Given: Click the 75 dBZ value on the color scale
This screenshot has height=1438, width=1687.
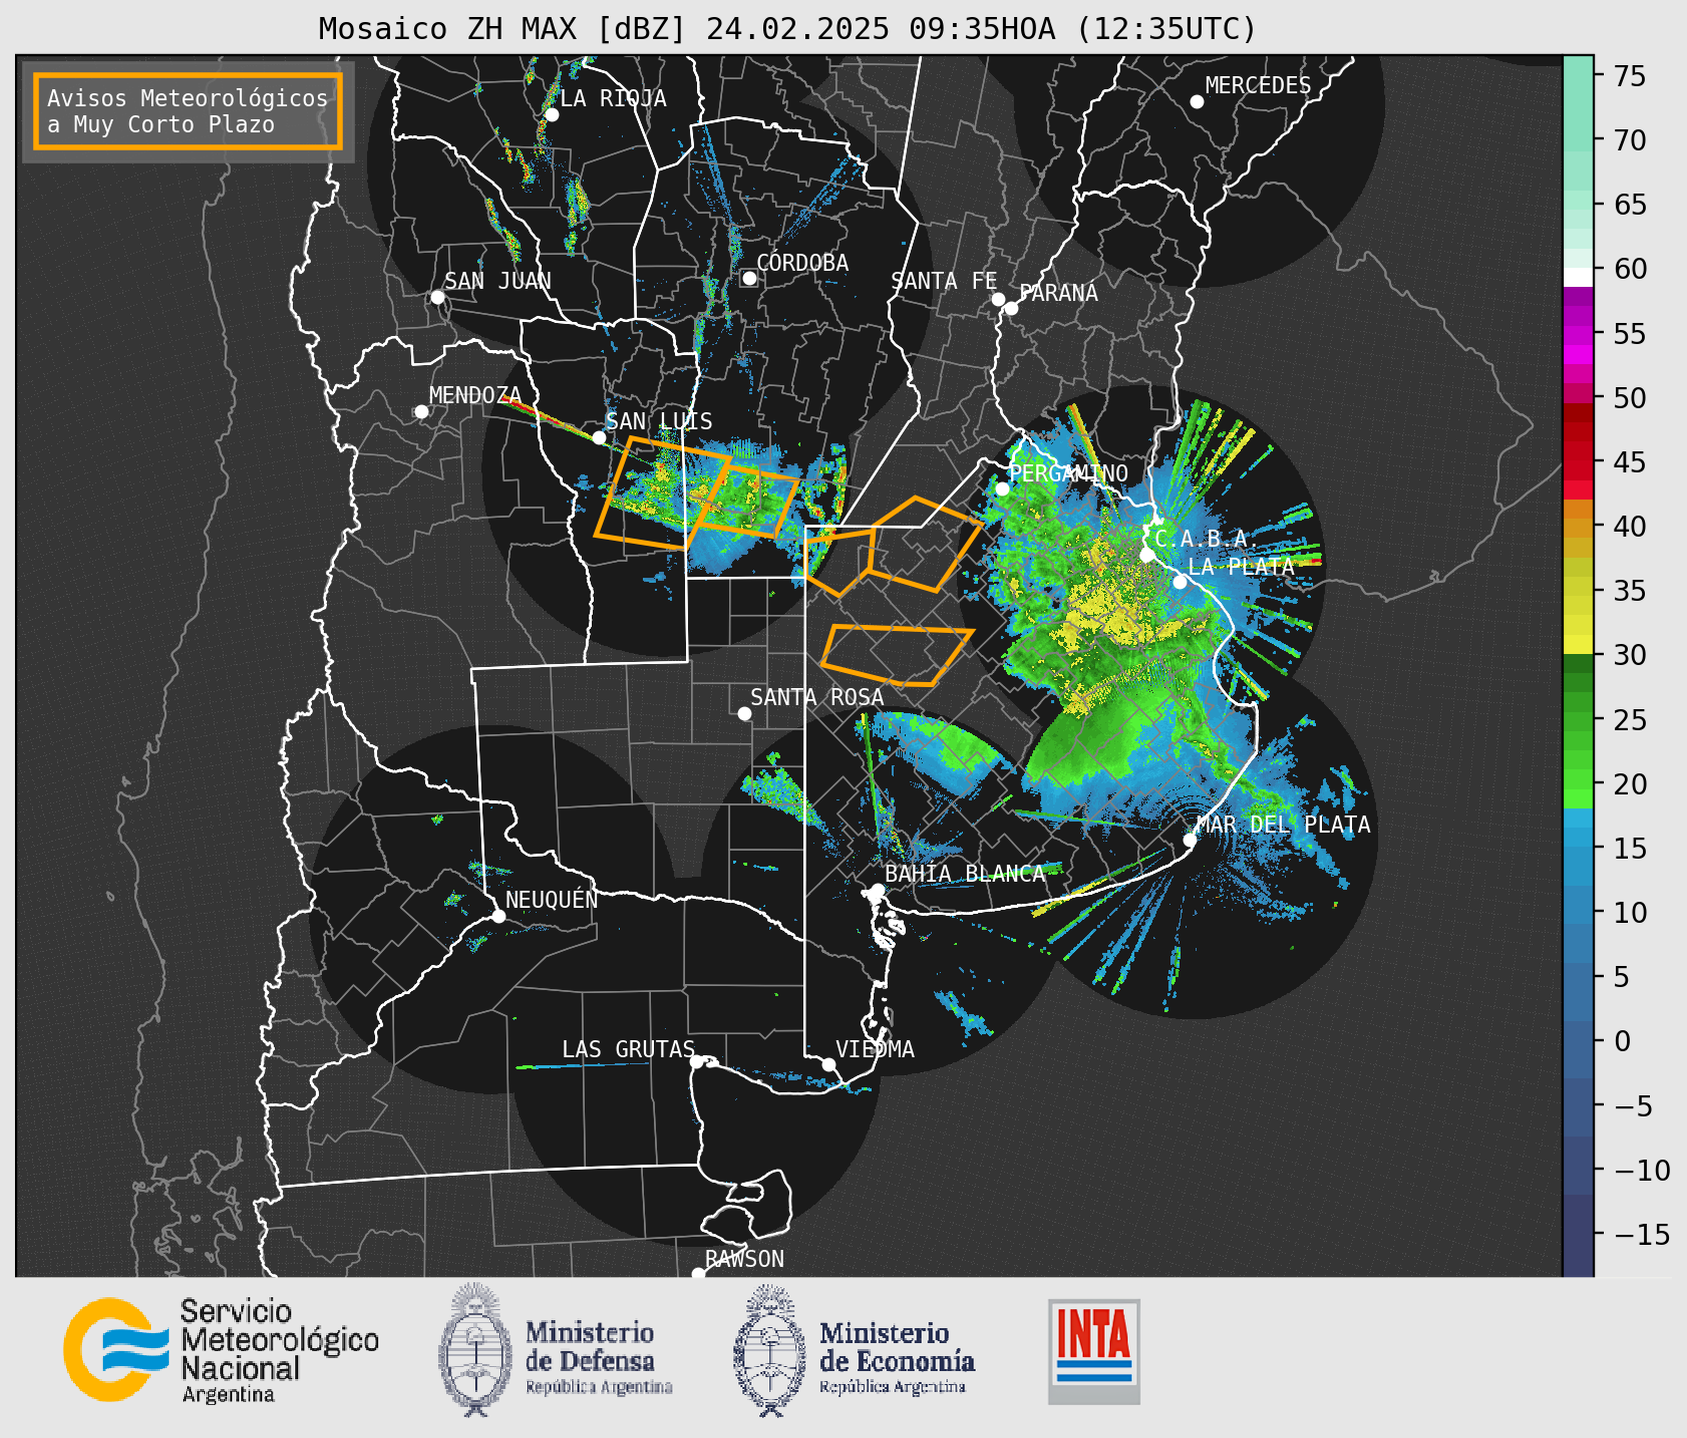Looking at the screenshot, I should click(1628, 76).
